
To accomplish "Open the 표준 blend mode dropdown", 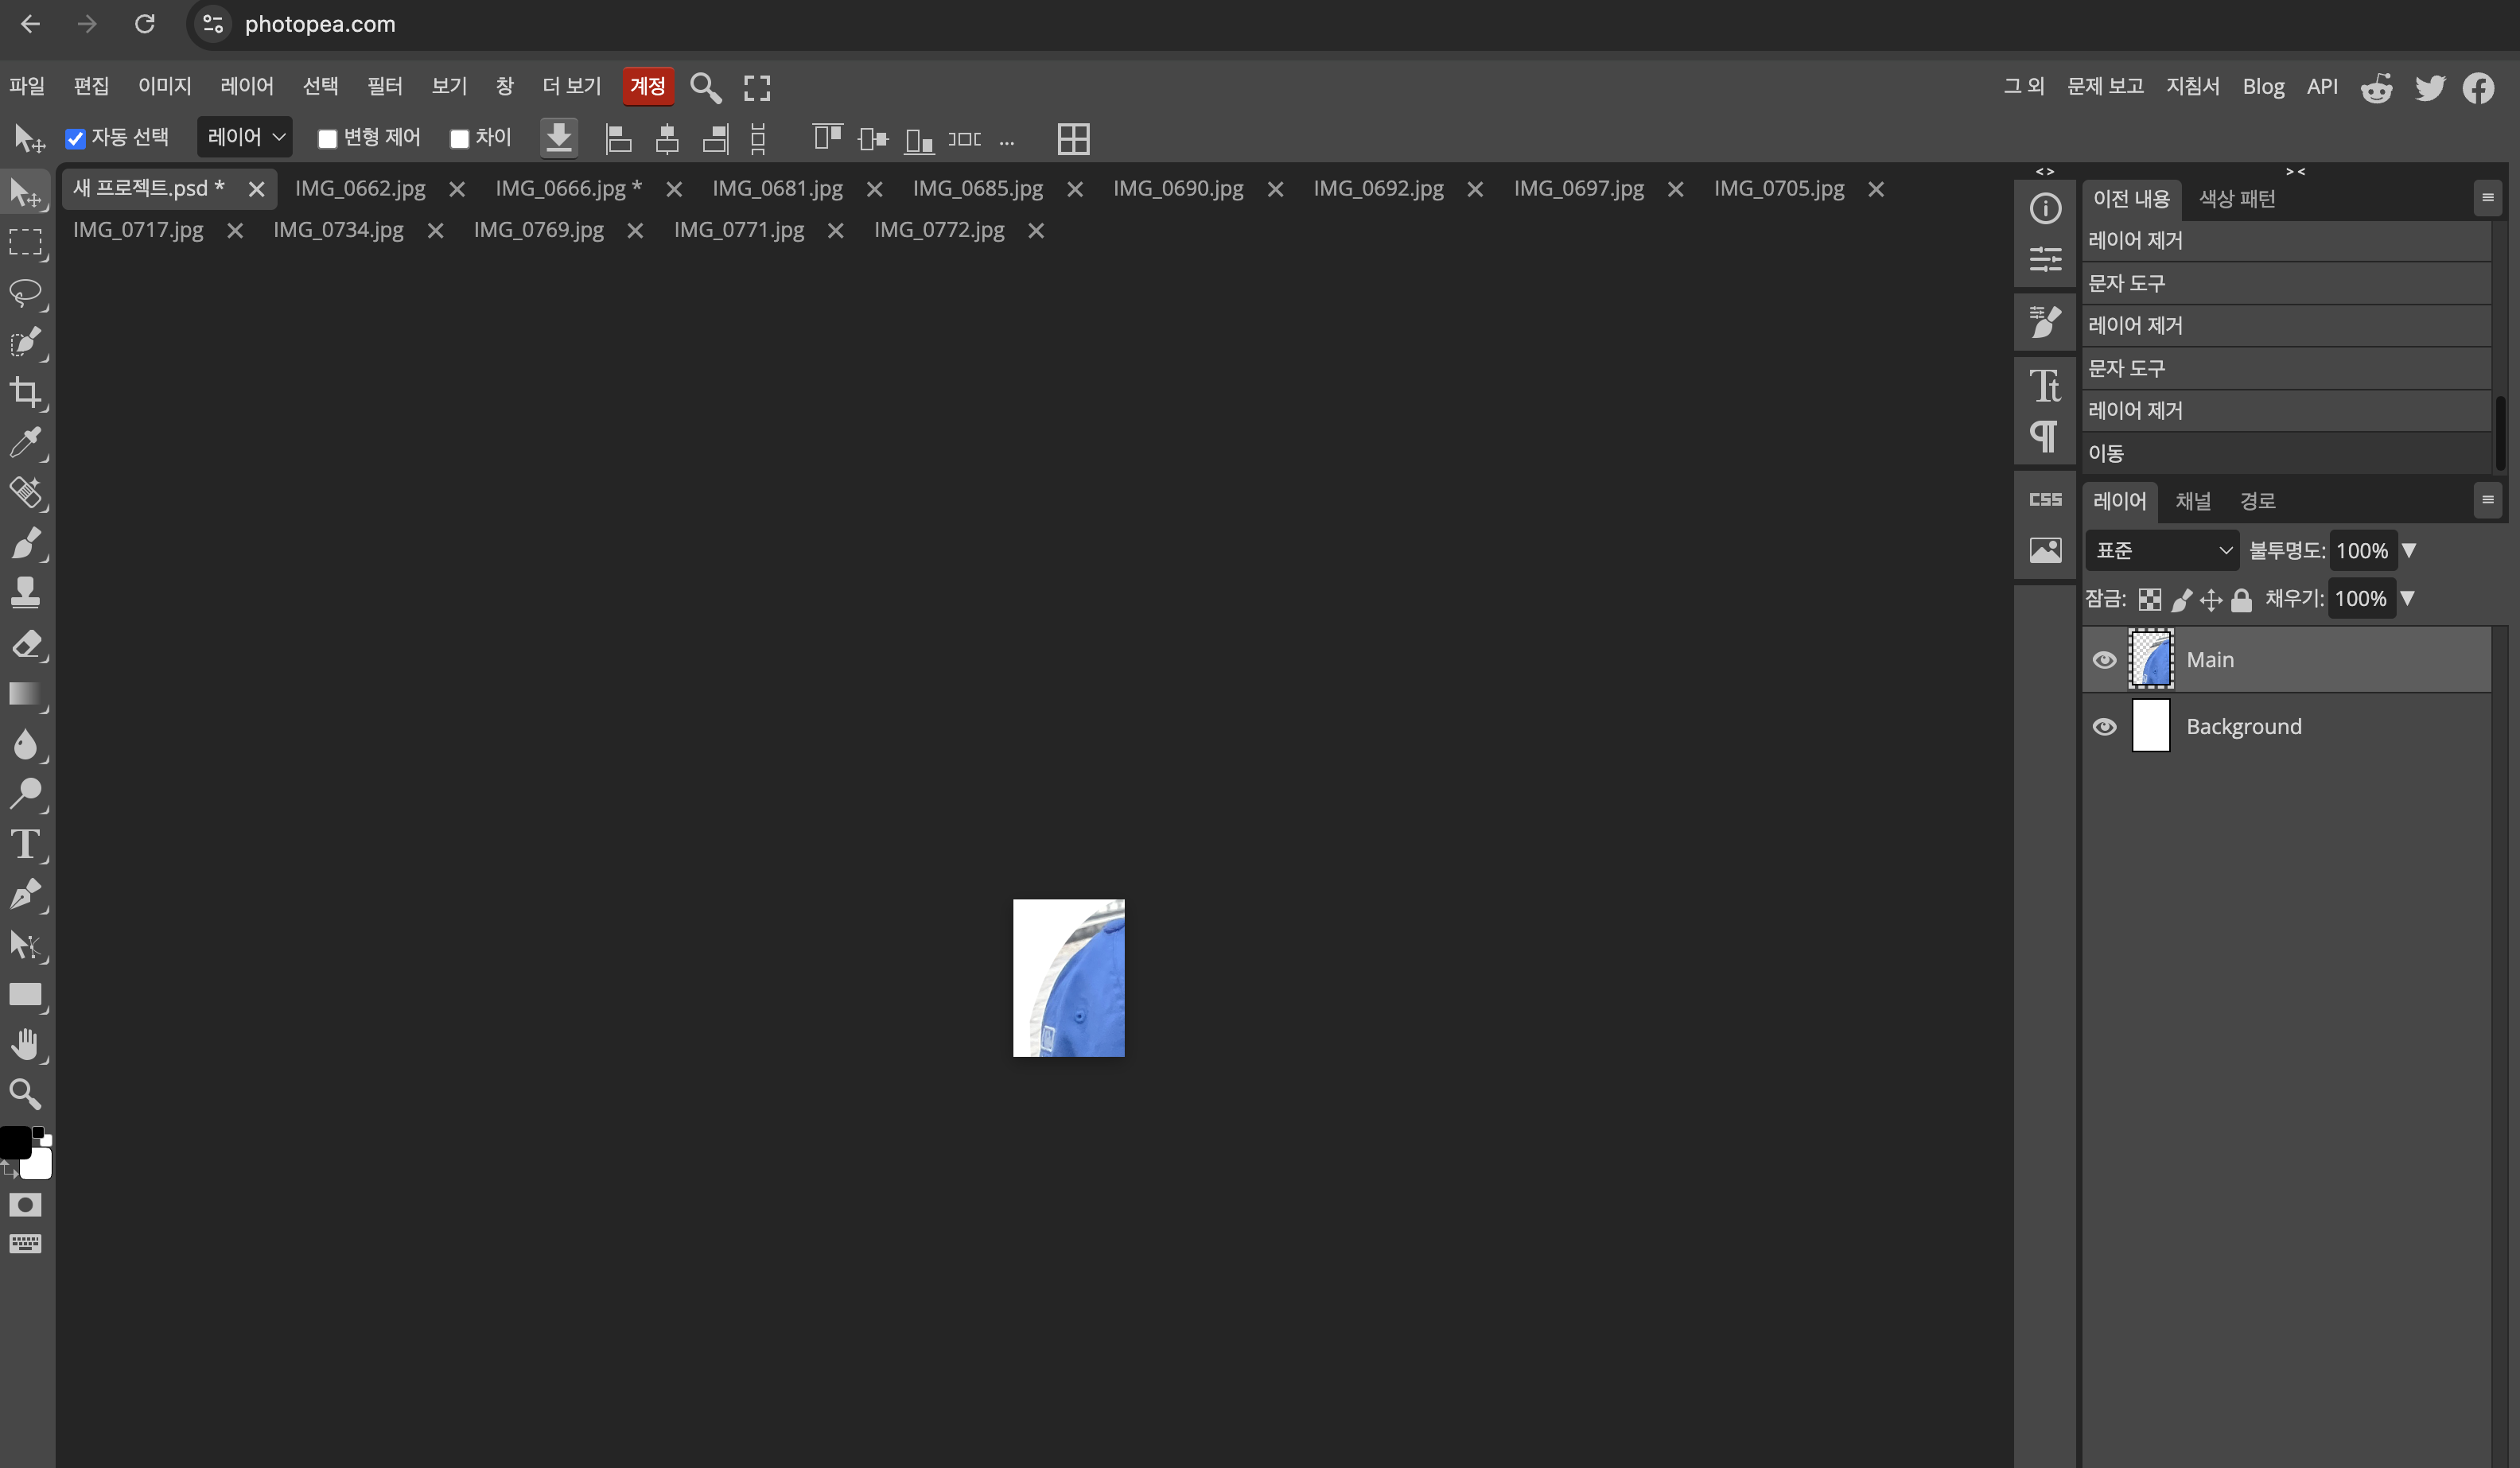I will [2163, 551].
